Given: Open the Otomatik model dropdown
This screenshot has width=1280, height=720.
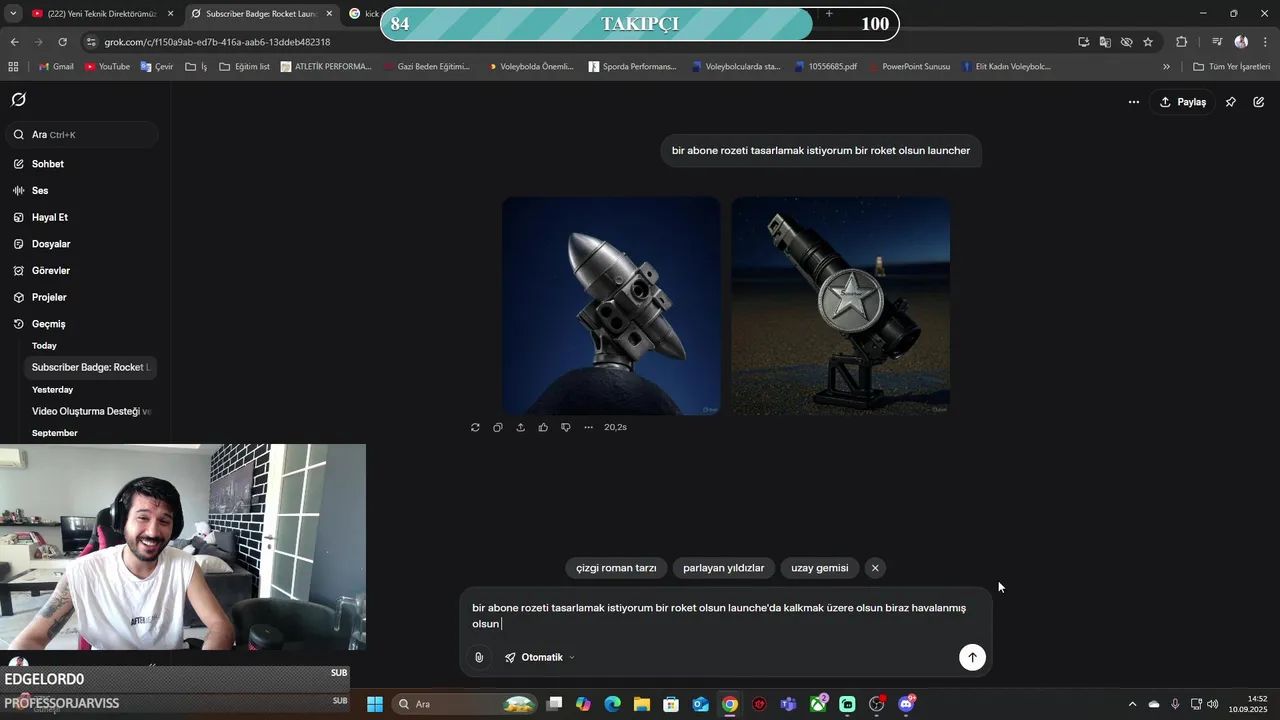Looking at the screenshot, I should [540, 657].
